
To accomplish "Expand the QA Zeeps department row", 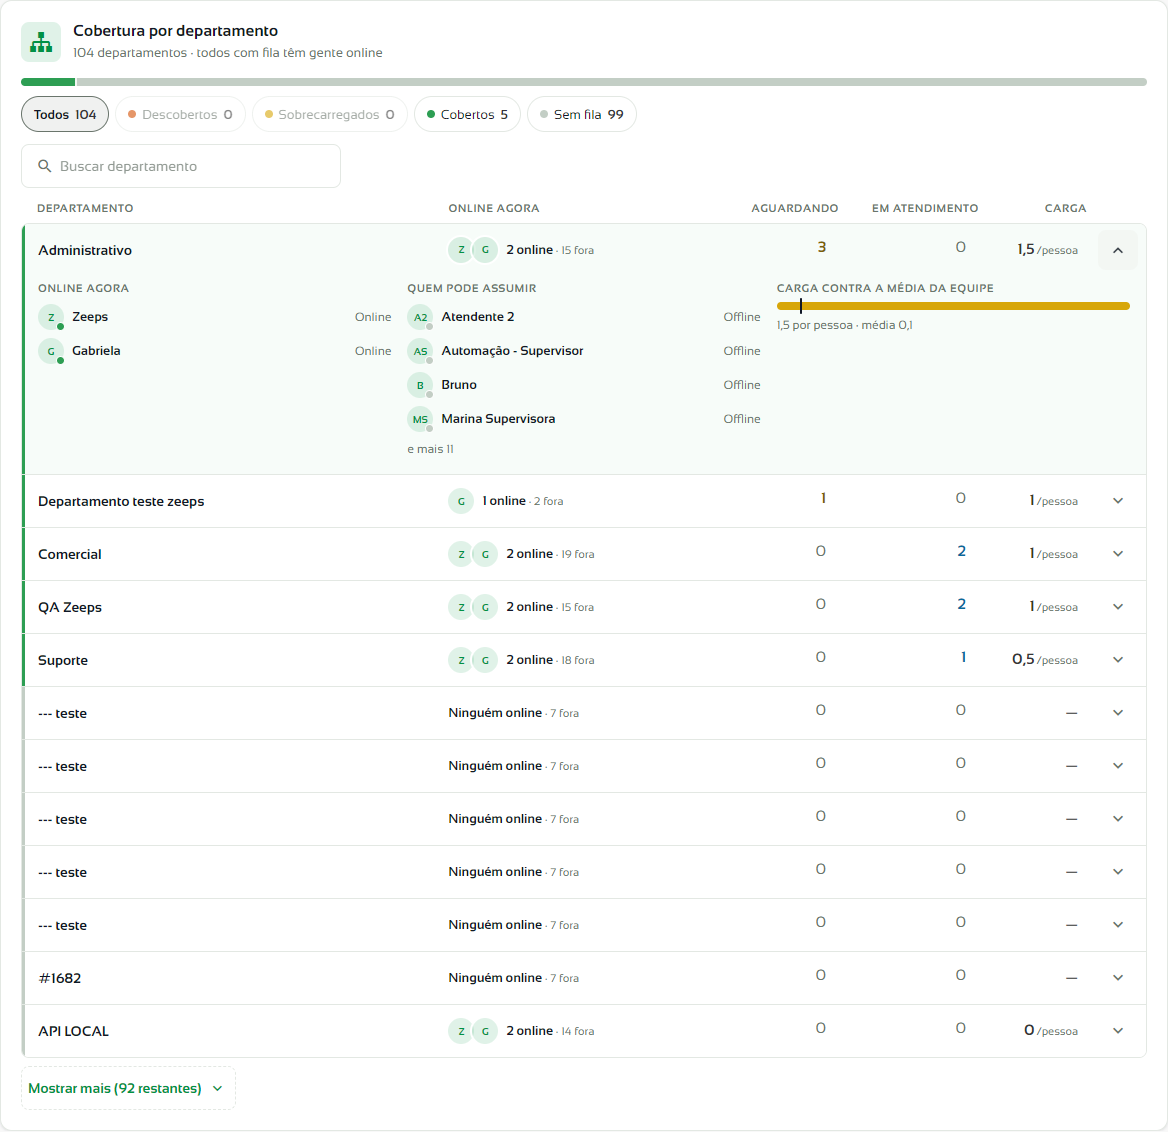I will (1117, 607).
